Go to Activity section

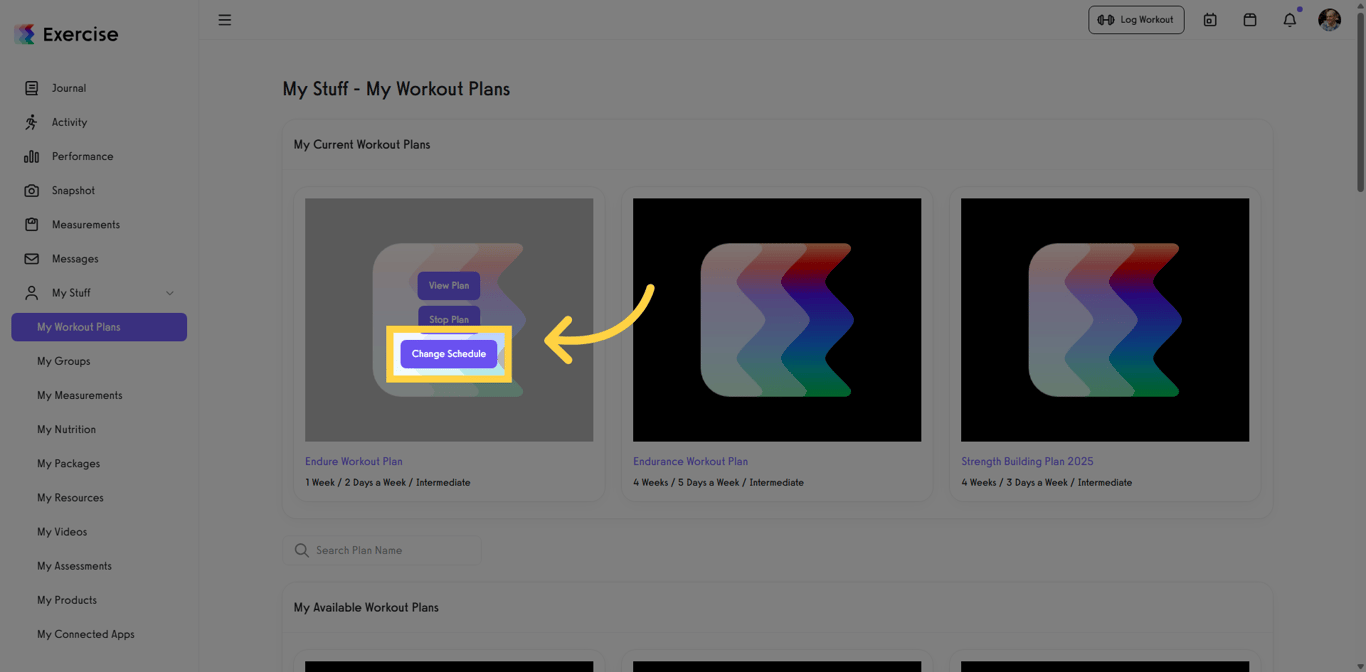[x=69, y=122]
